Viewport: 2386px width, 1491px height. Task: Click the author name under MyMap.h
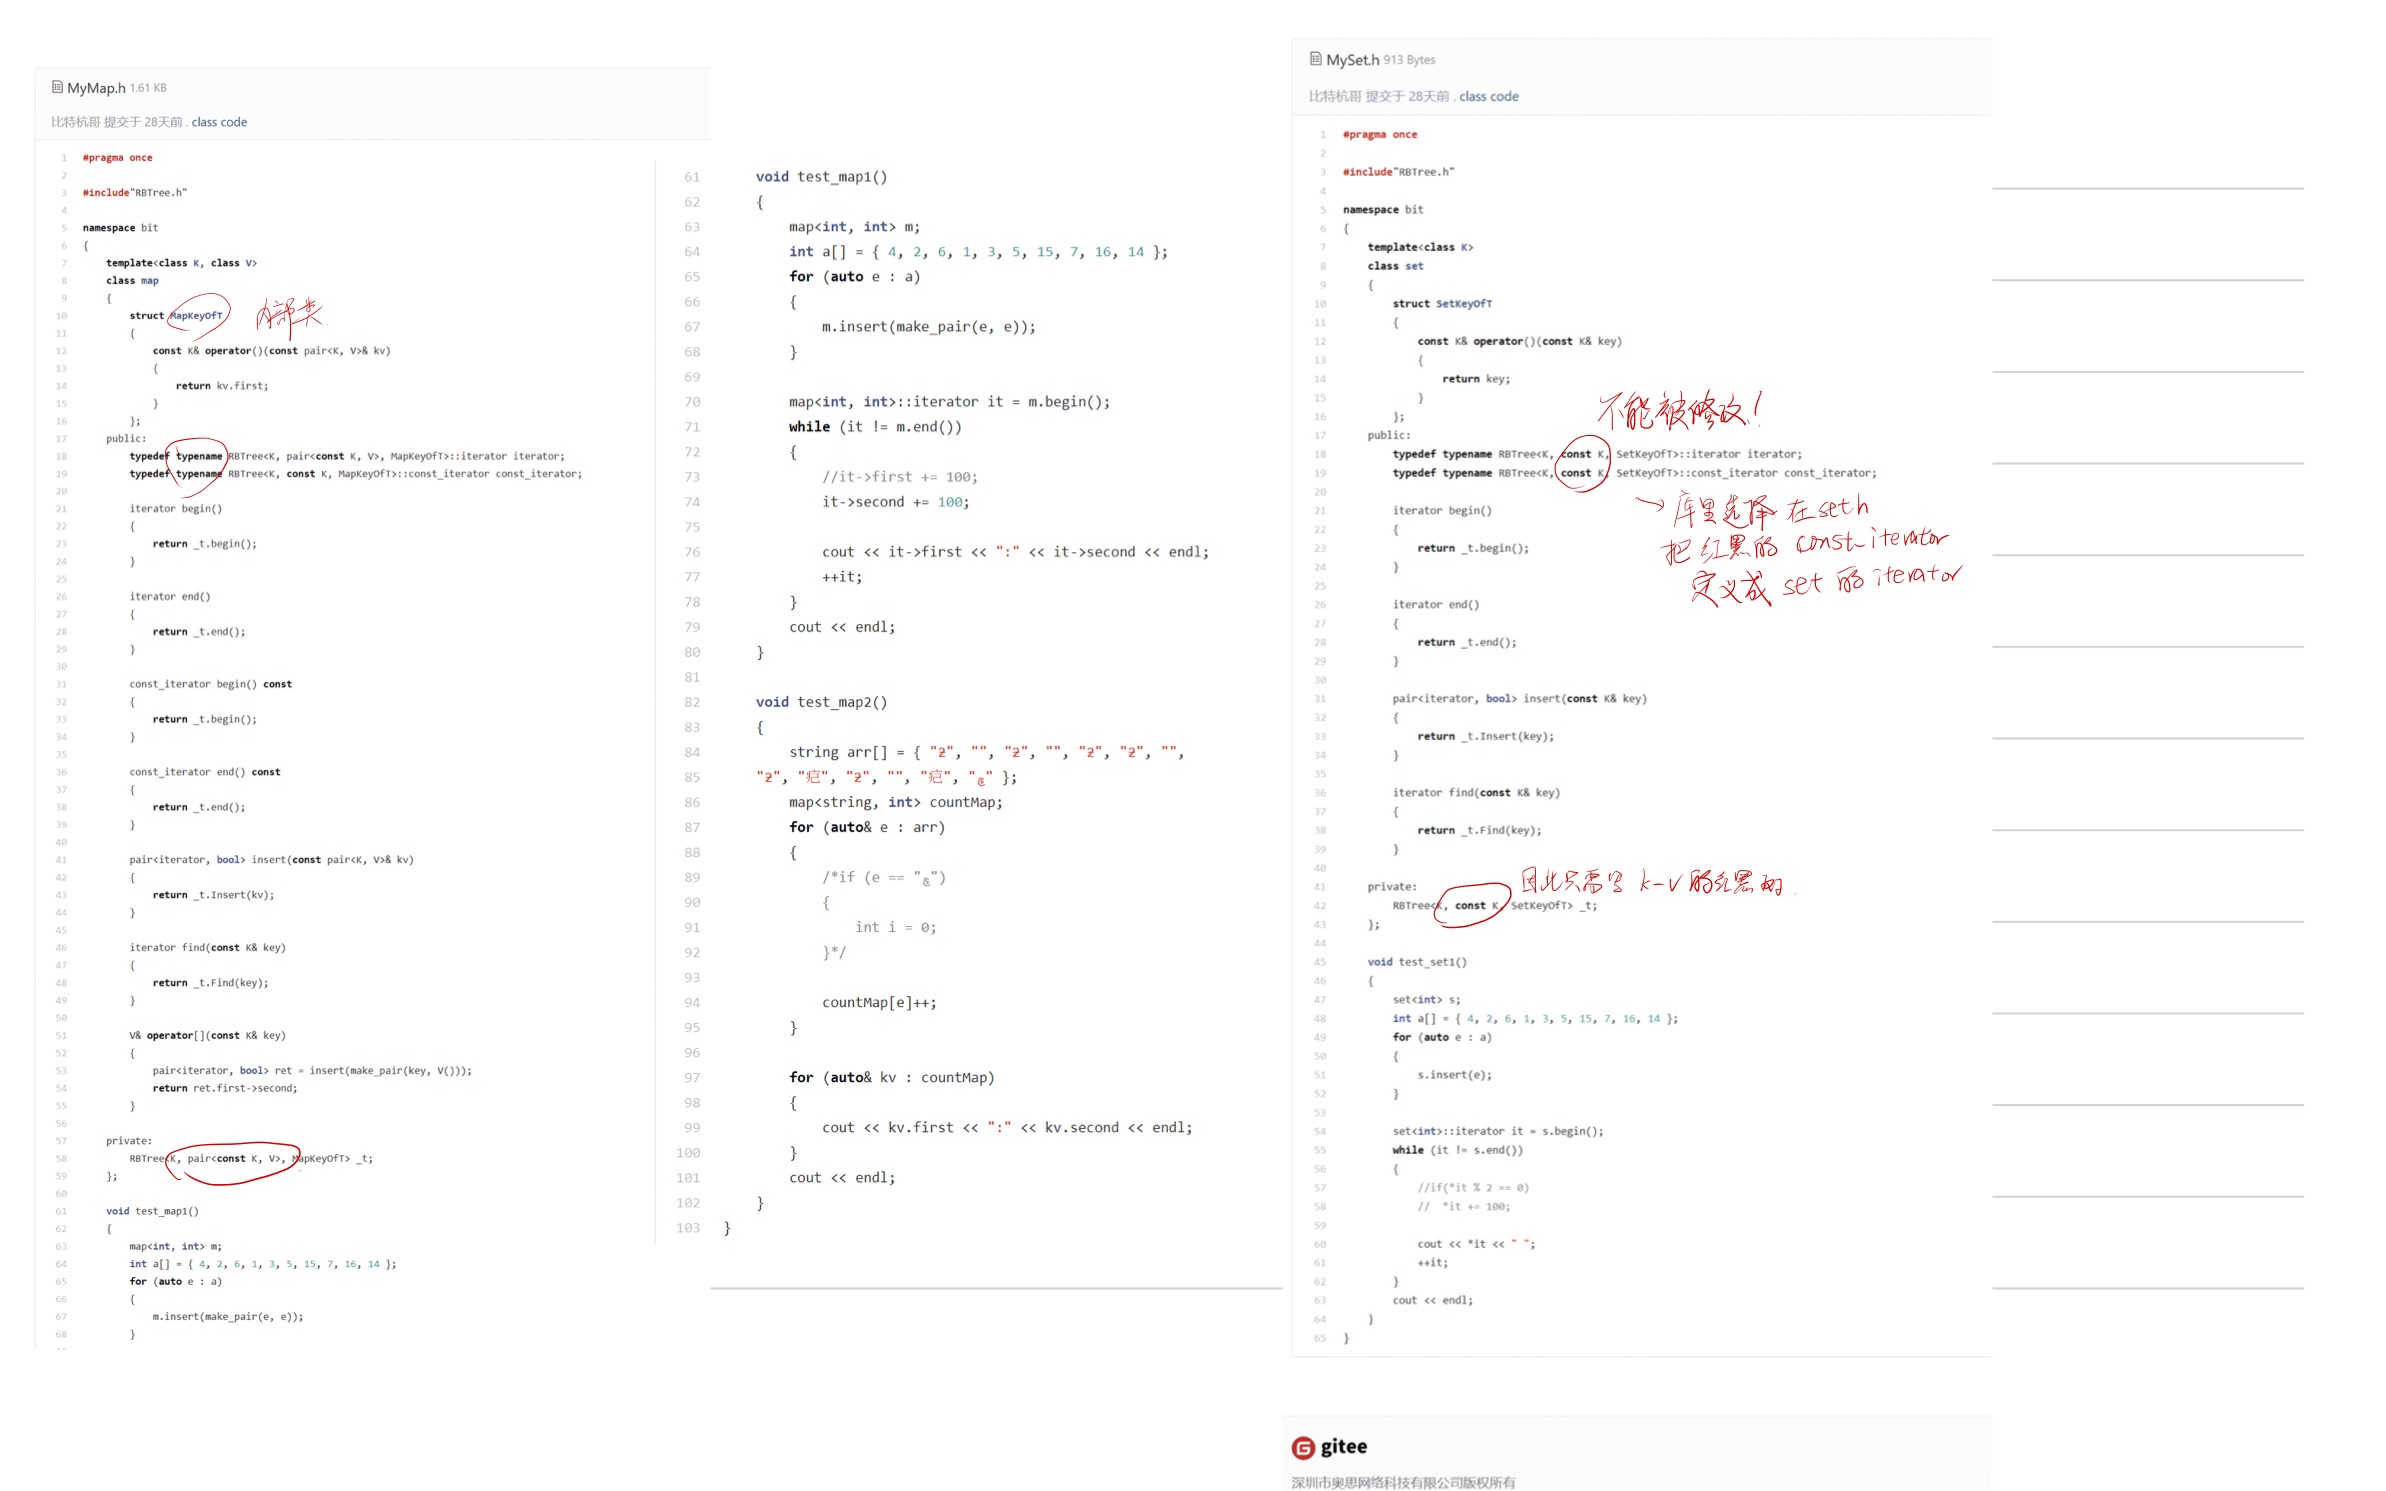75,122
